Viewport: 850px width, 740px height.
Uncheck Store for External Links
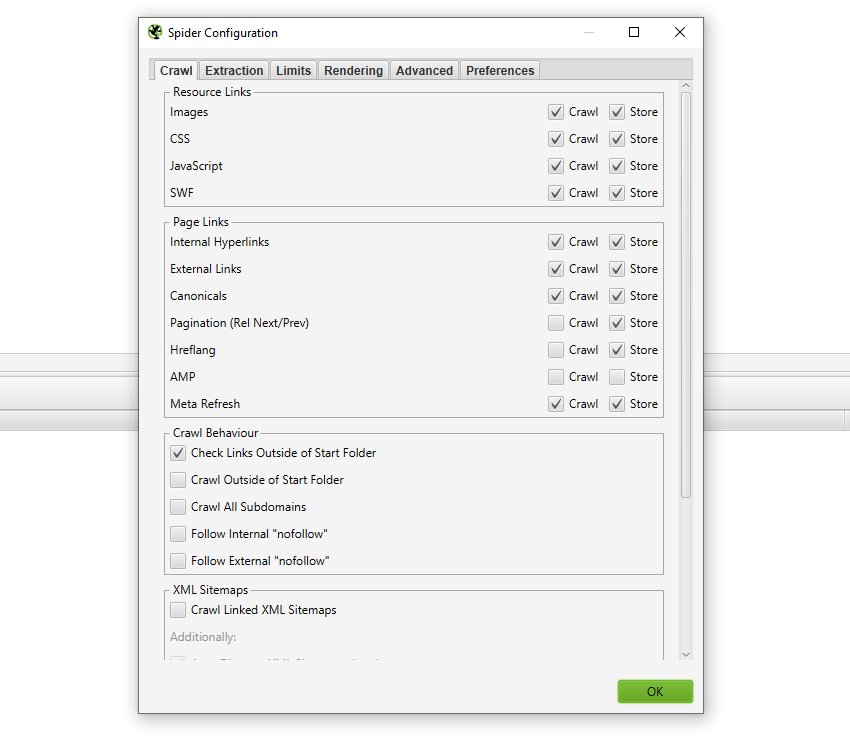coord(617,269)
